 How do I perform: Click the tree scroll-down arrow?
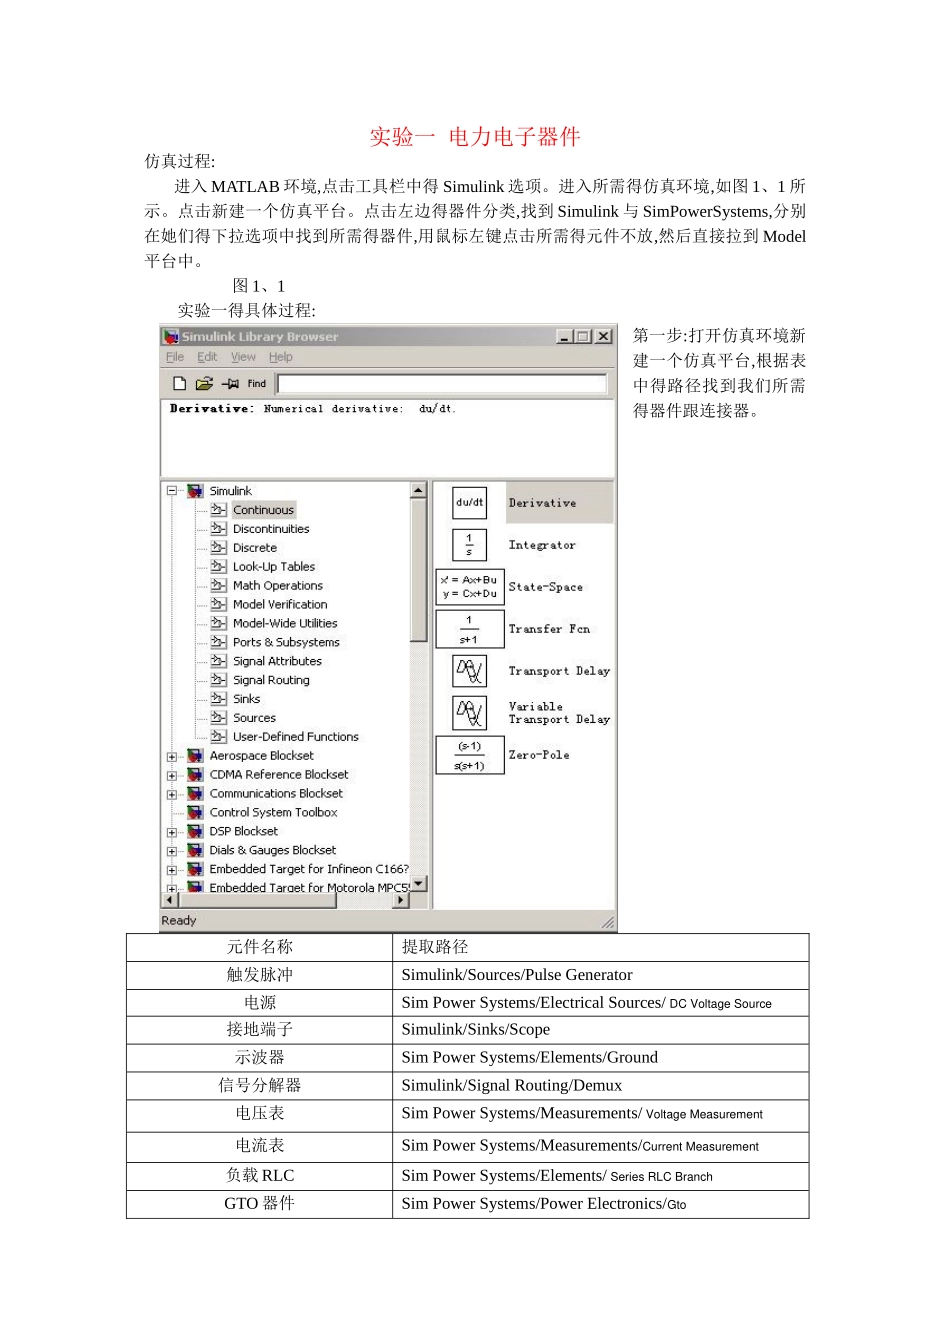coord(418,884)
